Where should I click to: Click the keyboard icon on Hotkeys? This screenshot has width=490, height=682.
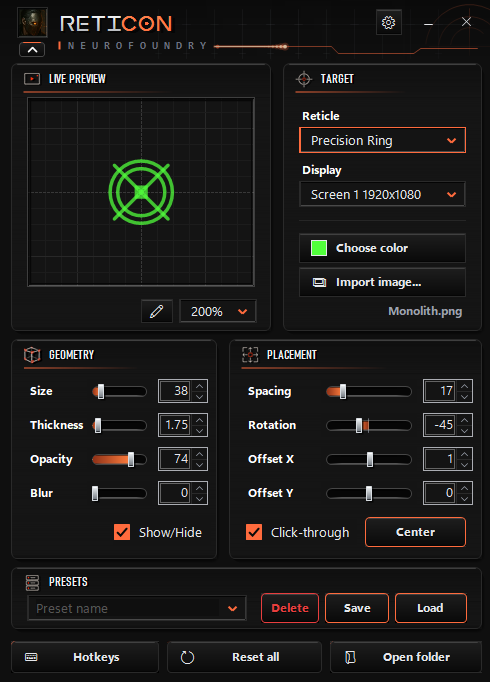[x=31, y=657]
